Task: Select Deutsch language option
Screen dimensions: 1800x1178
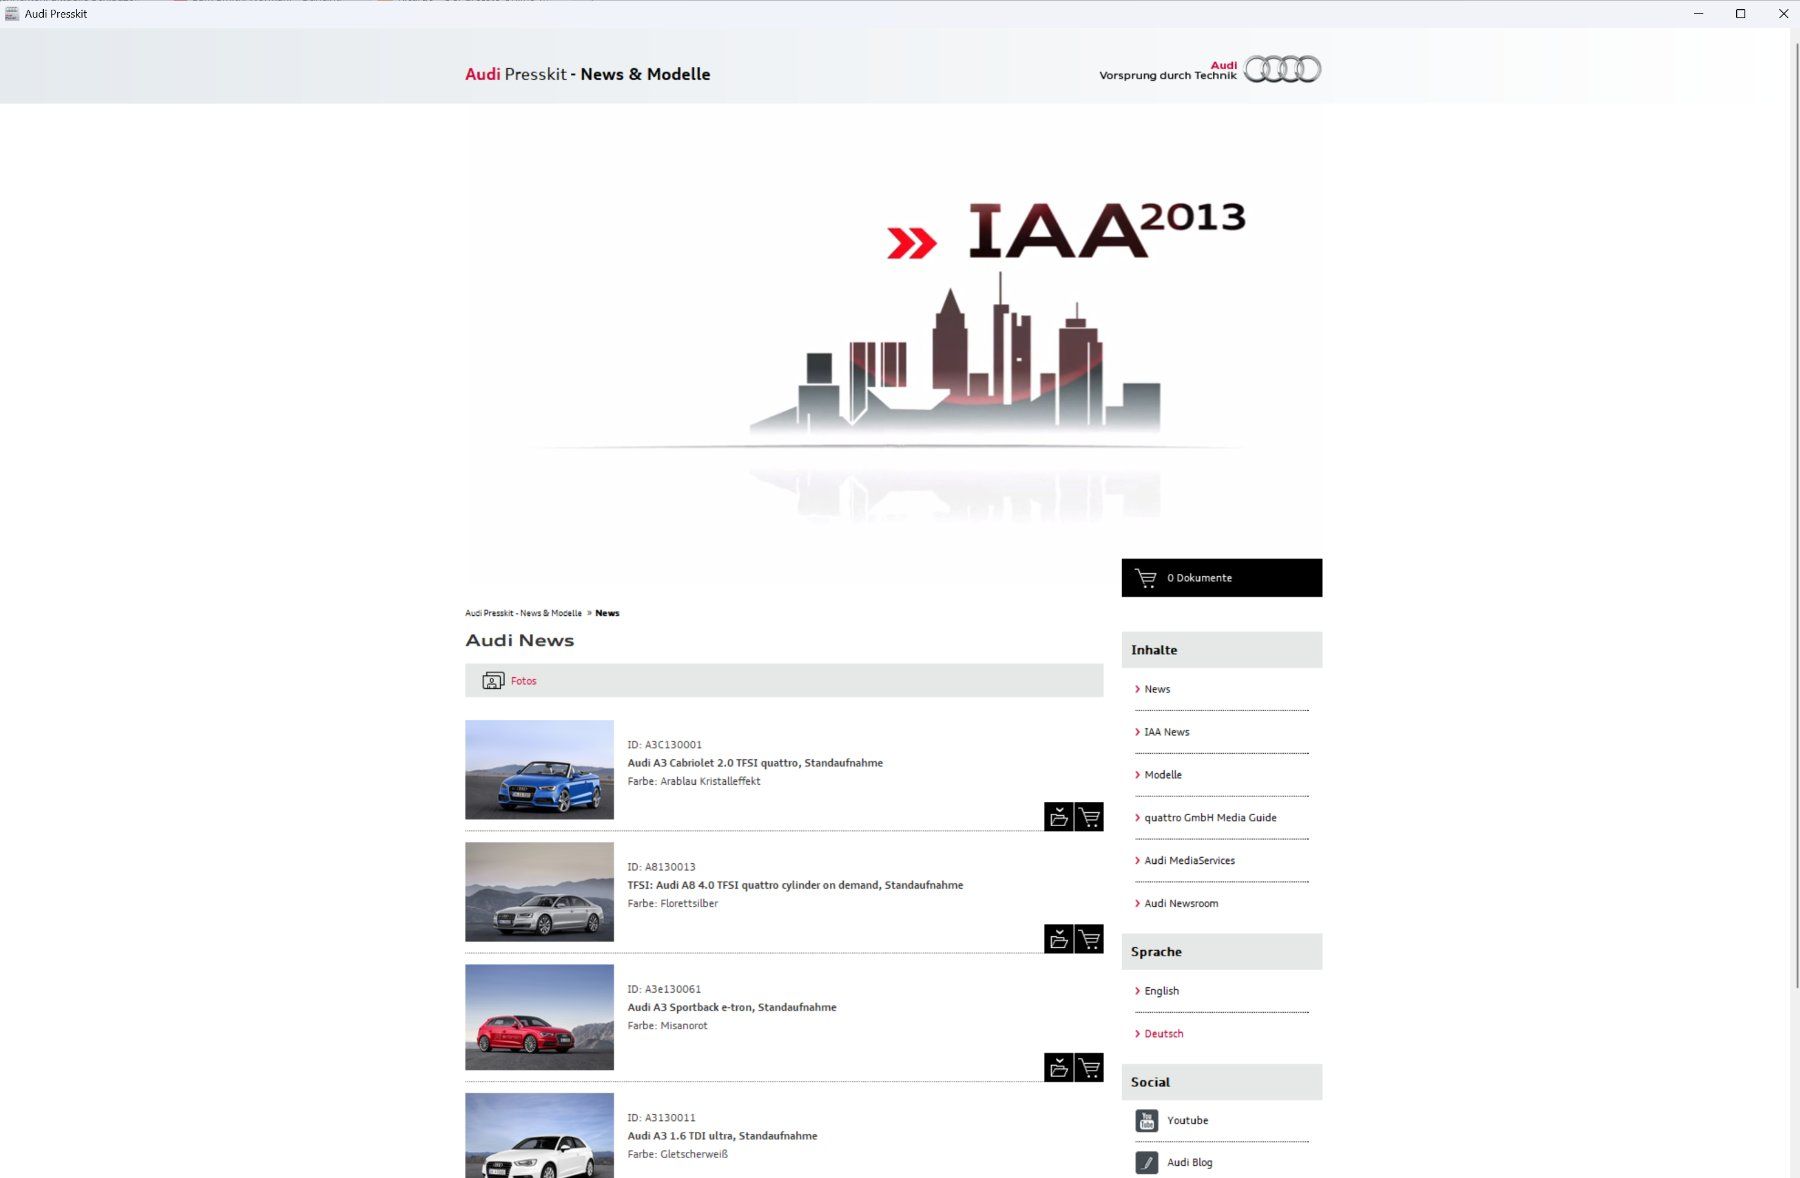Action: (x=1163, y=1034)
